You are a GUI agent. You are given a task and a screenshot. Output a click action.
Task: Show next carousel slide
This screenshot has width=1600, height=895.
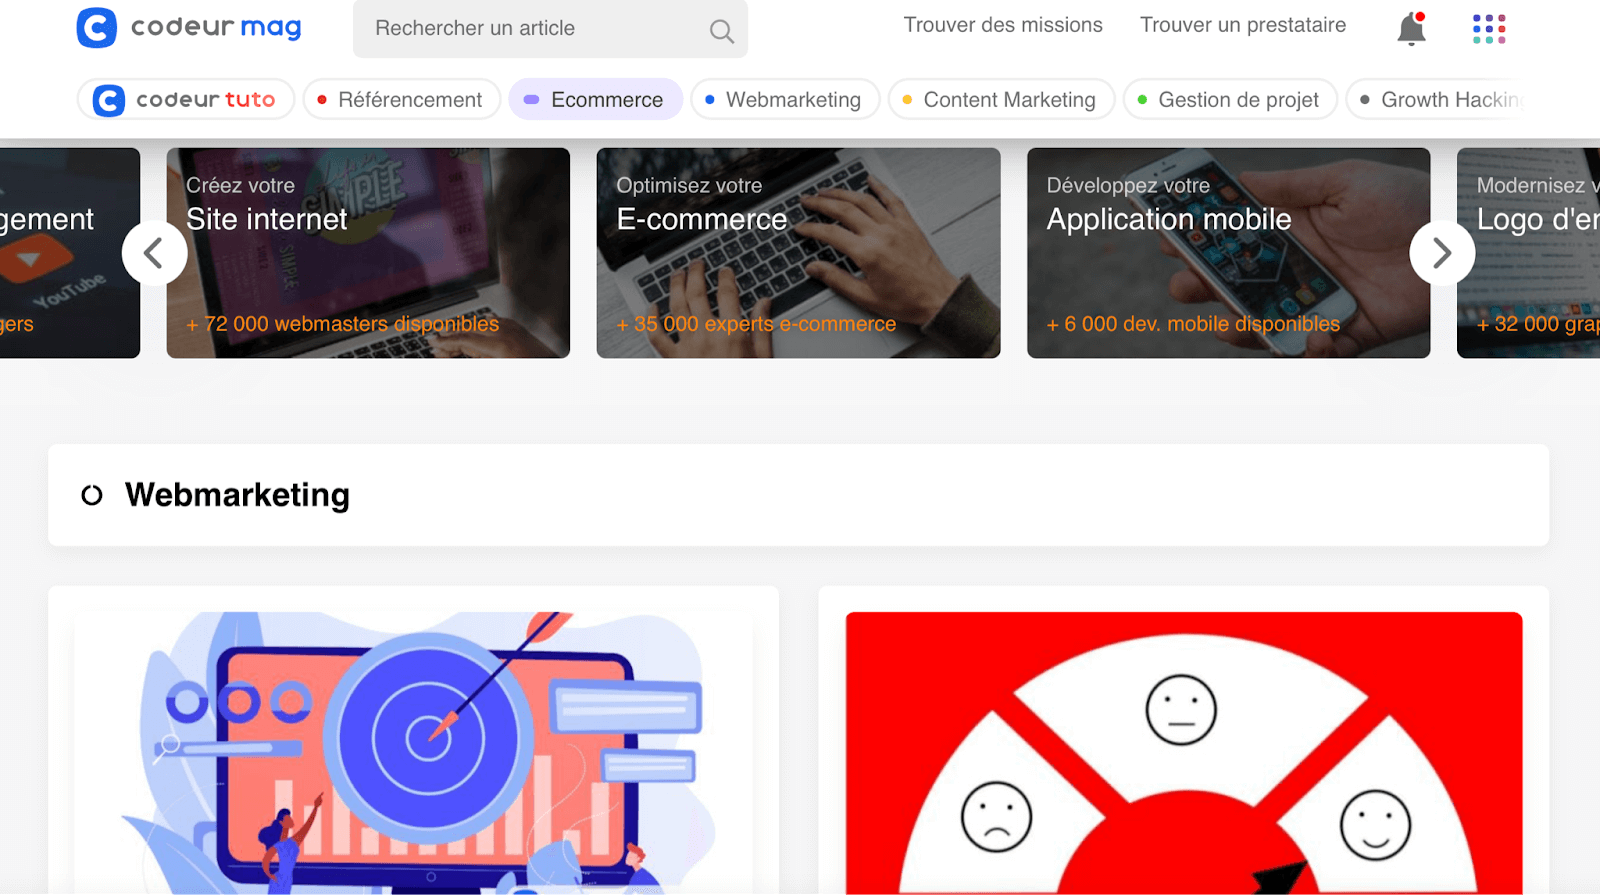[x=1441, y=253]
